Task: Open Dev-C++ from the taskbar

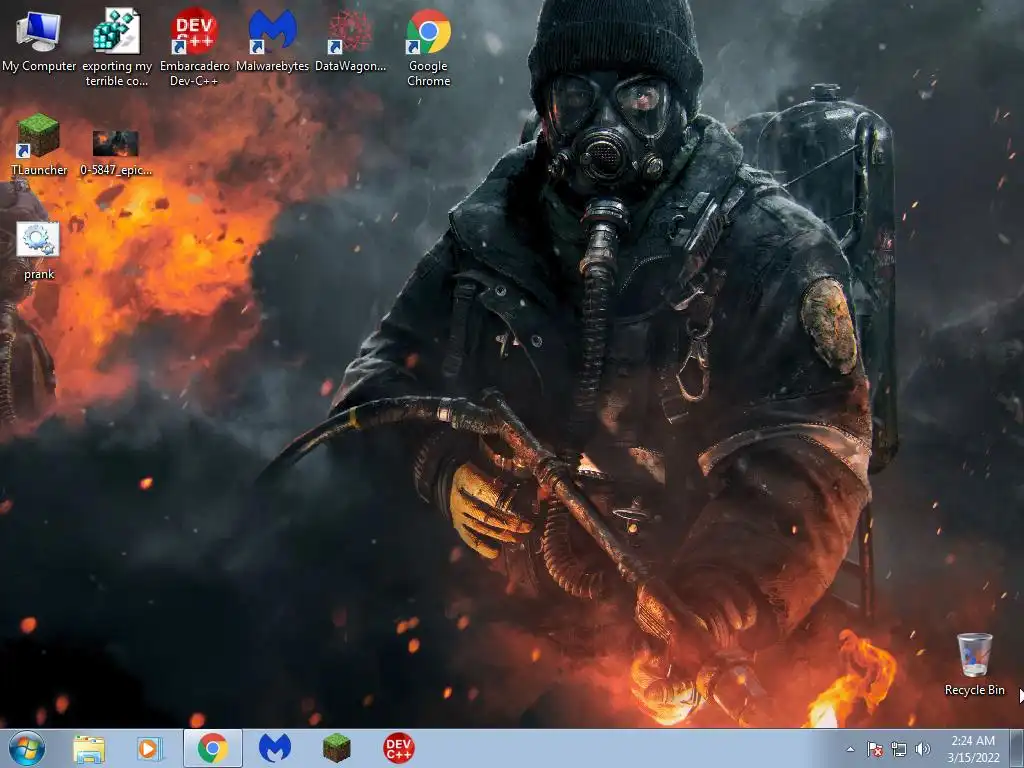Action: point(398,748)
